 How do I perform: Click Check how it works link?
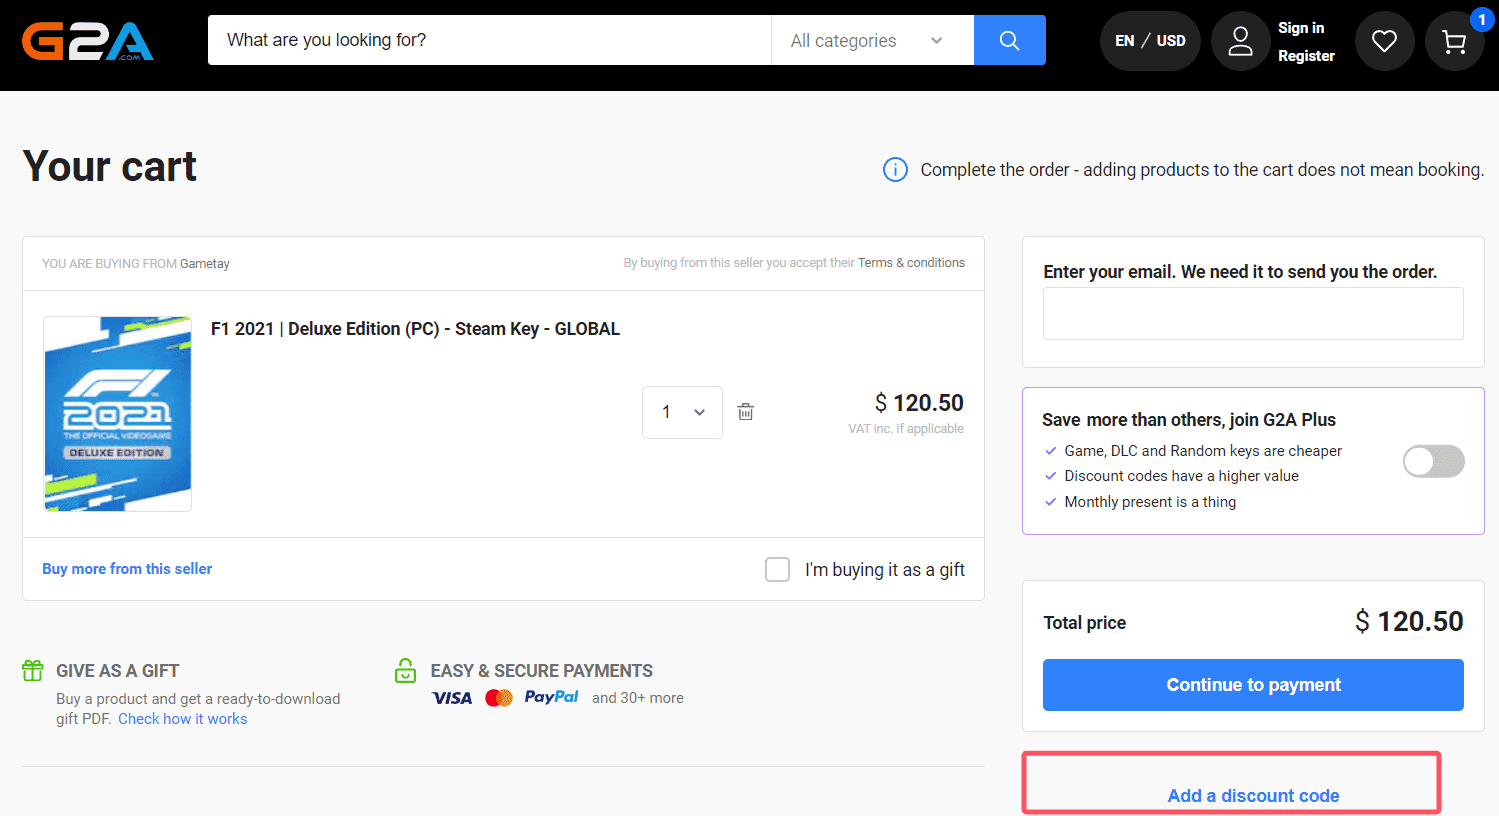(x=182, y=719)
